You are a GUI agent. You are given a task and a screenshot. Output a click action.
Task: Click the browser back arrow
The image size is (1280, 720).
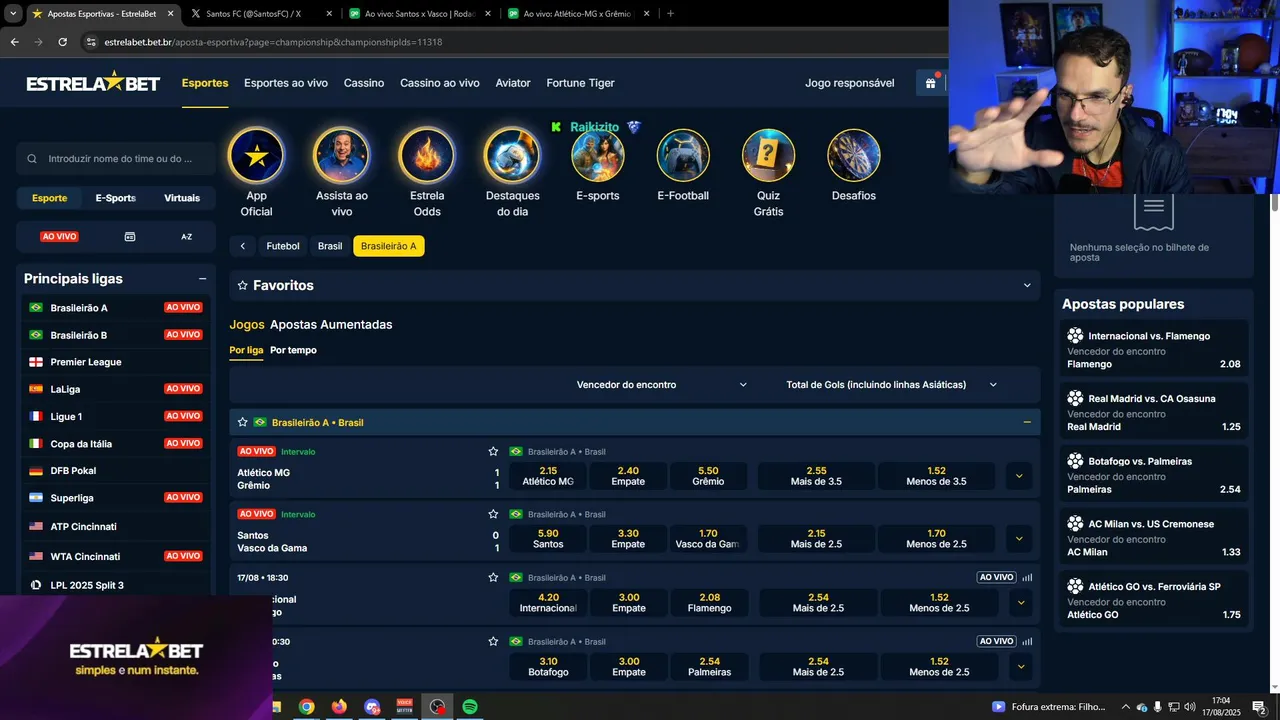pos(14,42)
